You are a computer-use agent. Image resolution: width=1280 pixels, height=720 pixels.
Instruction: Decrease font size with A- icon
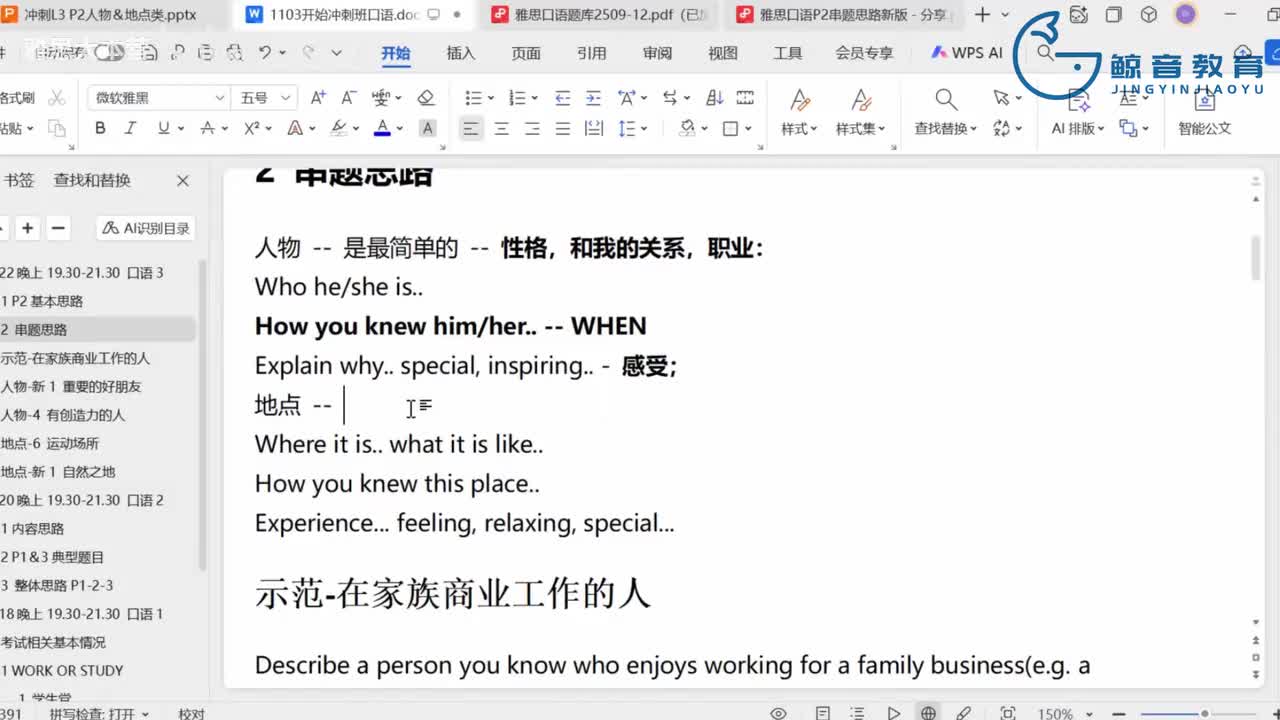348,97
